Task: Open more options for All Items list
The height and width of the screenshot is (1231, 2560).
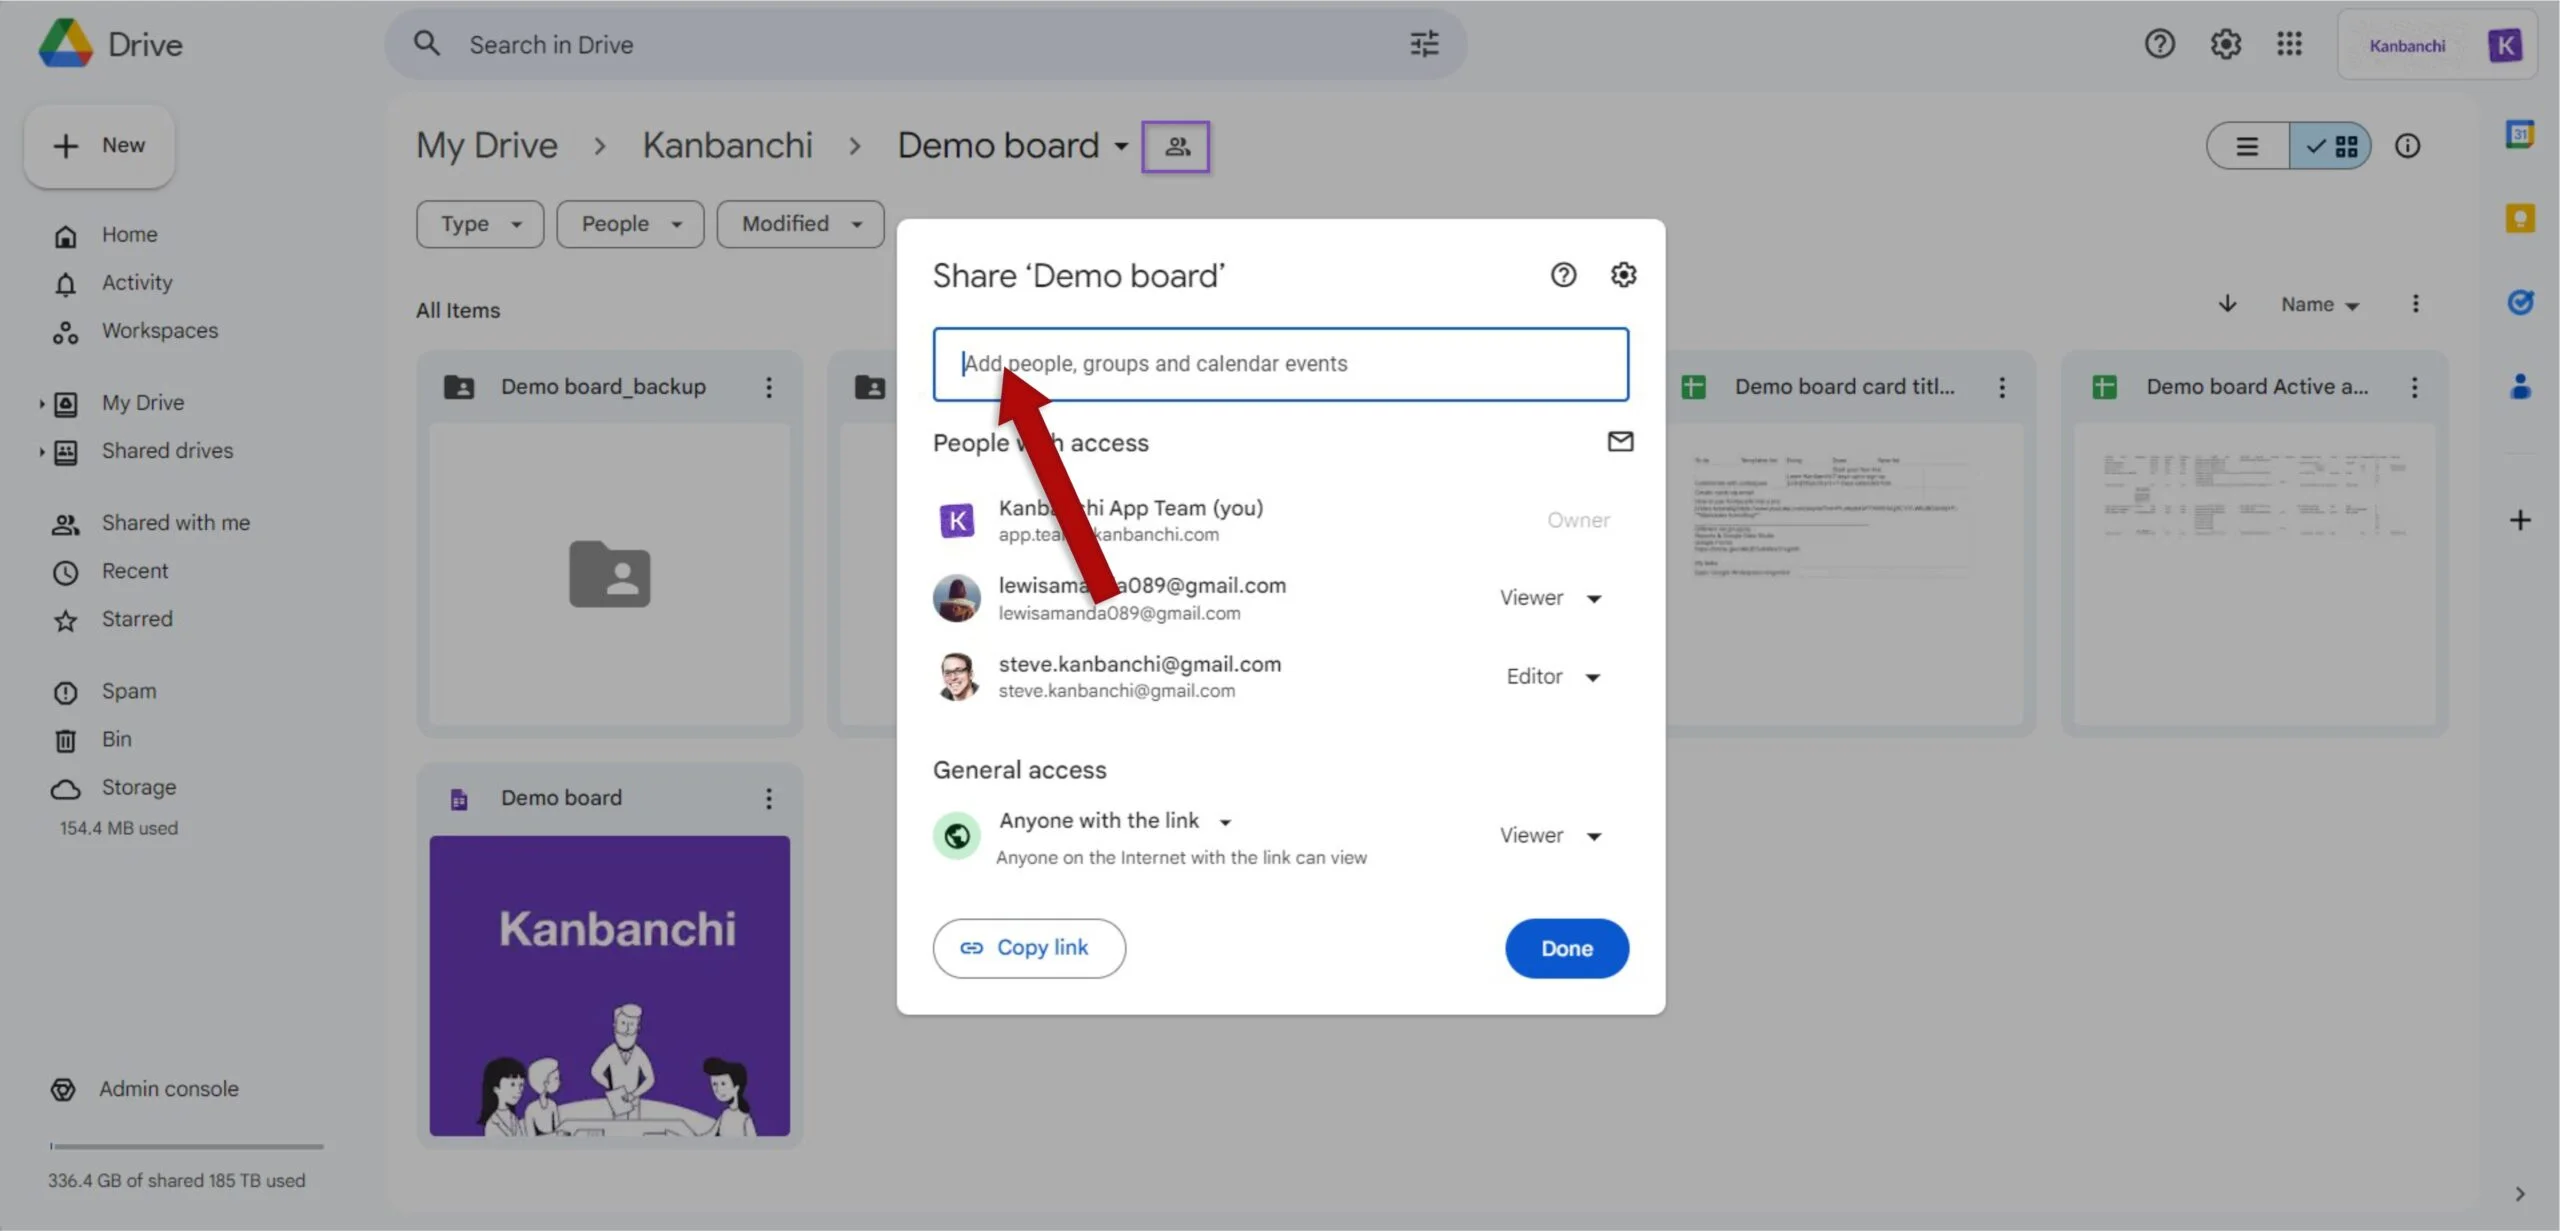Action: tap(2415, 304)
